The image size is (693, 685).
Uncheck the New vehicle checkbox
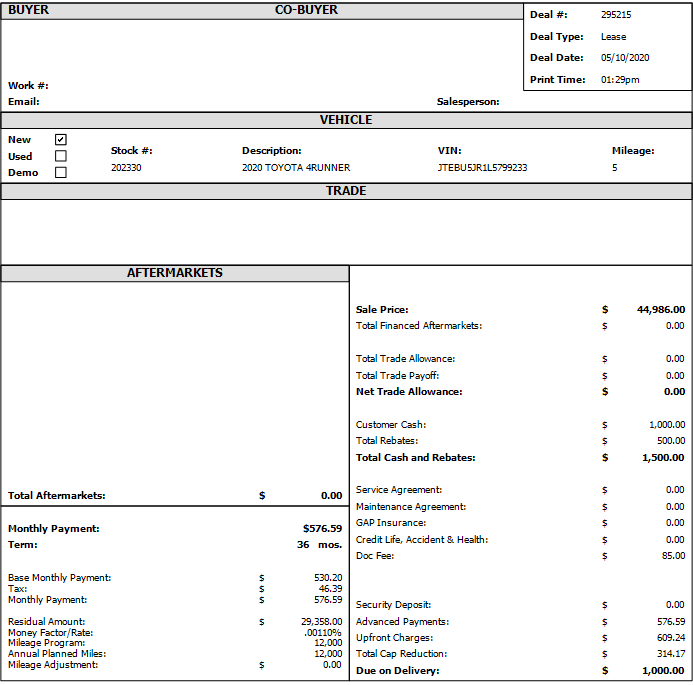[x=61, y=140]
